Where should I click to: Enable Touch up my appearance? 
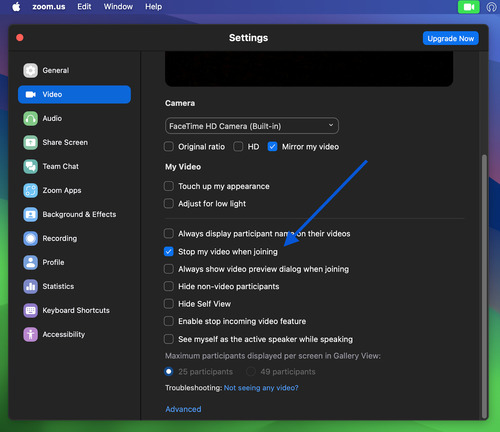(x=169, y=186)
